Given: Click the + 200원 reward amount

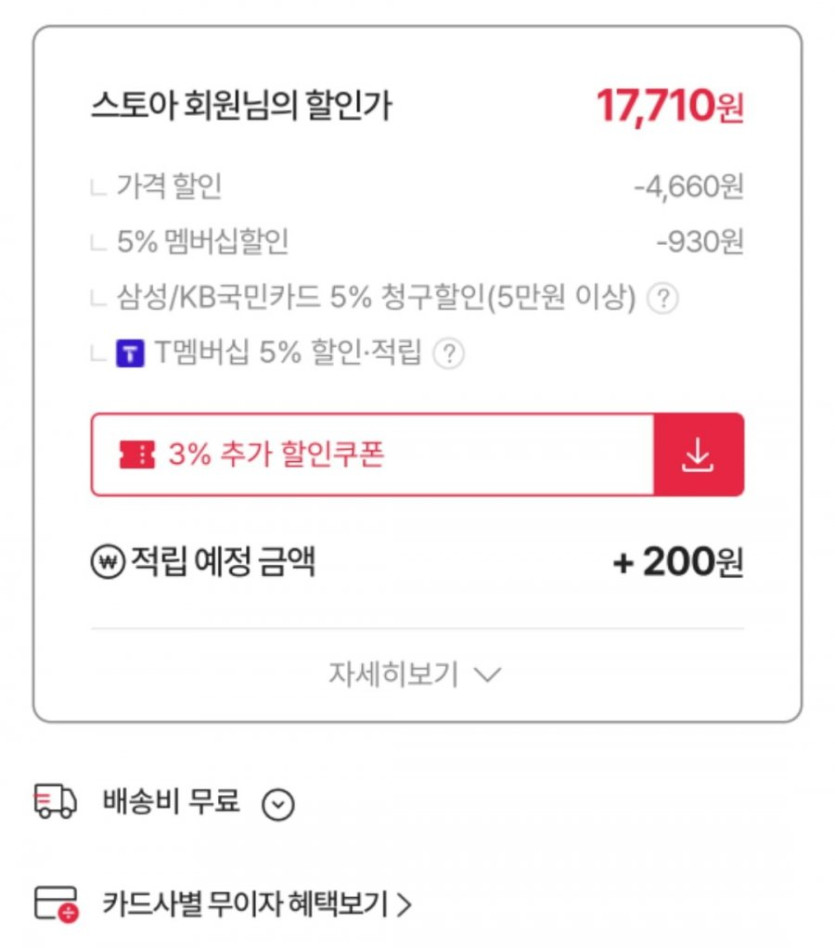Looking at the screenshot, I should (x=678, y=563).
